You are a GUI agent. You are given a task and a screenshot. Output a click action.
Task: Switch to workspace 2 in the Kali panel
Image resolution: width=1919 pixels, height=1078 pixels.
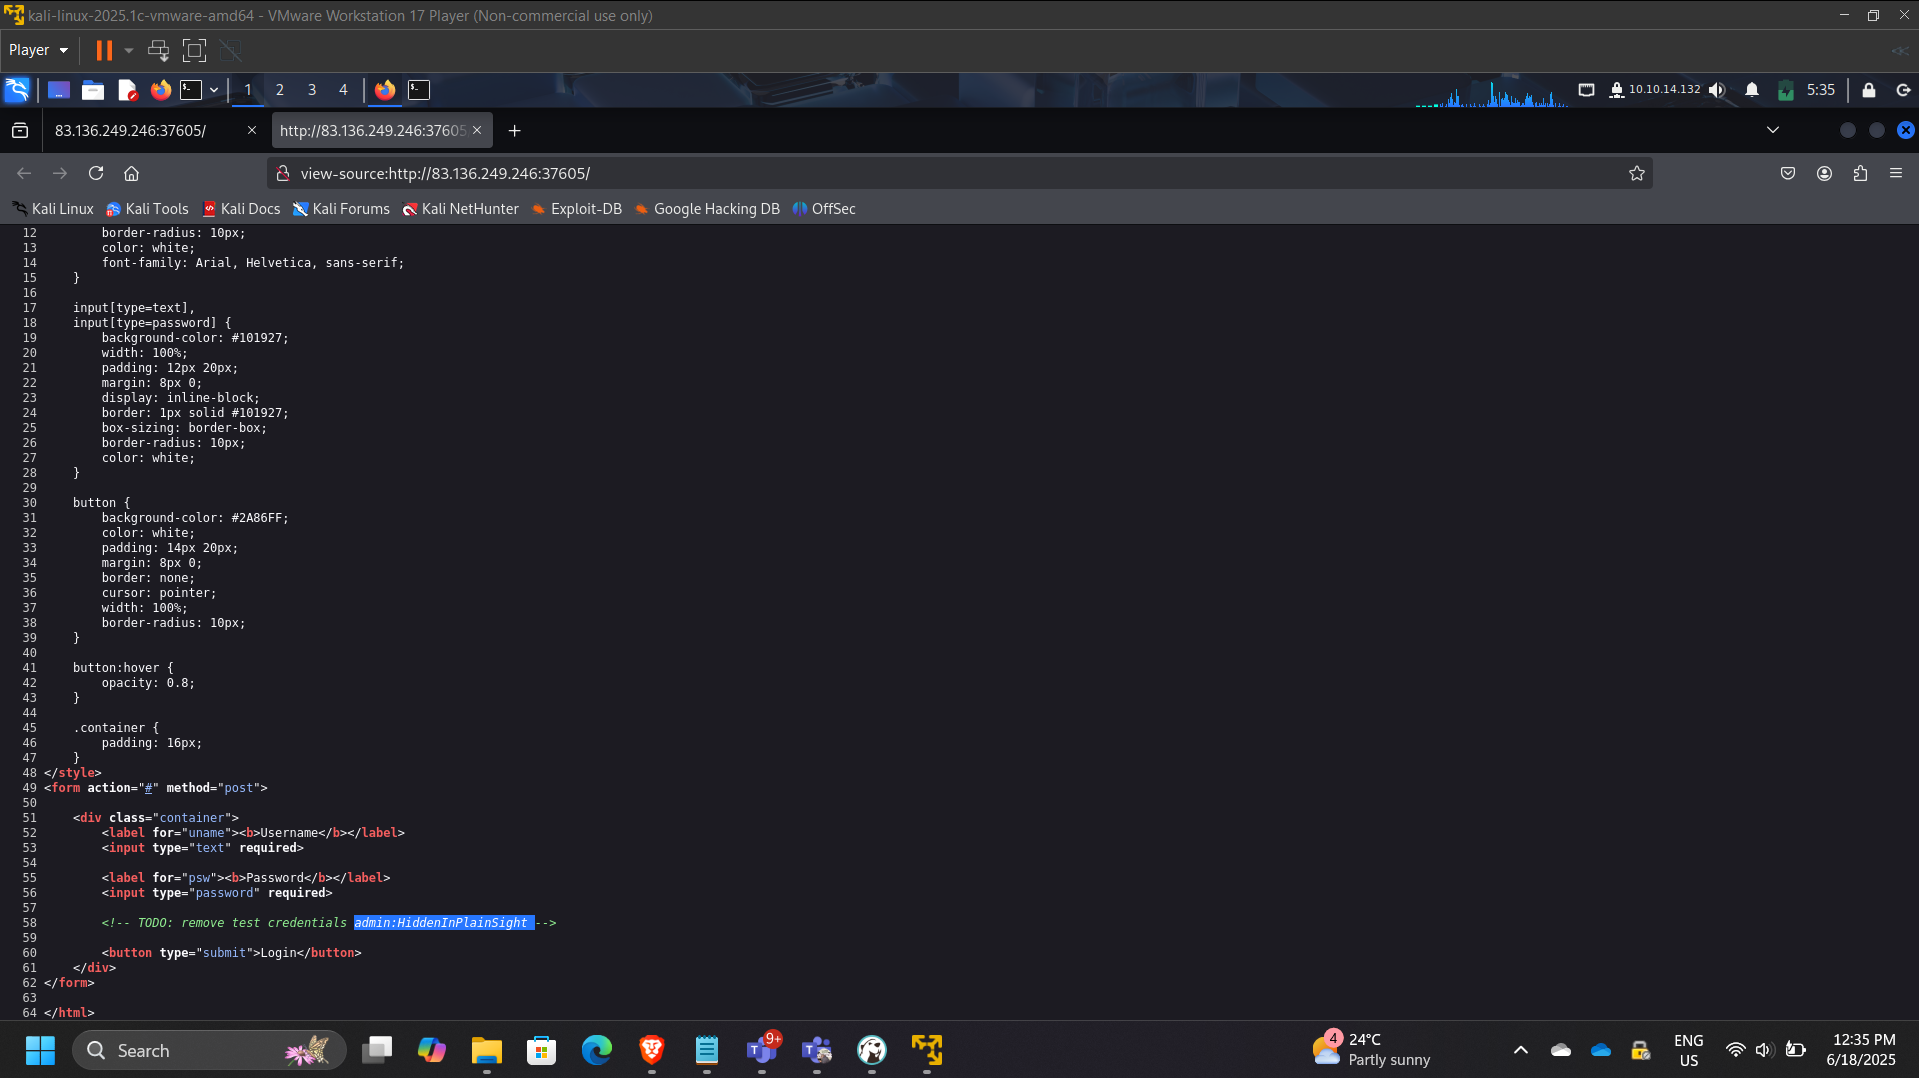point(280,90)
